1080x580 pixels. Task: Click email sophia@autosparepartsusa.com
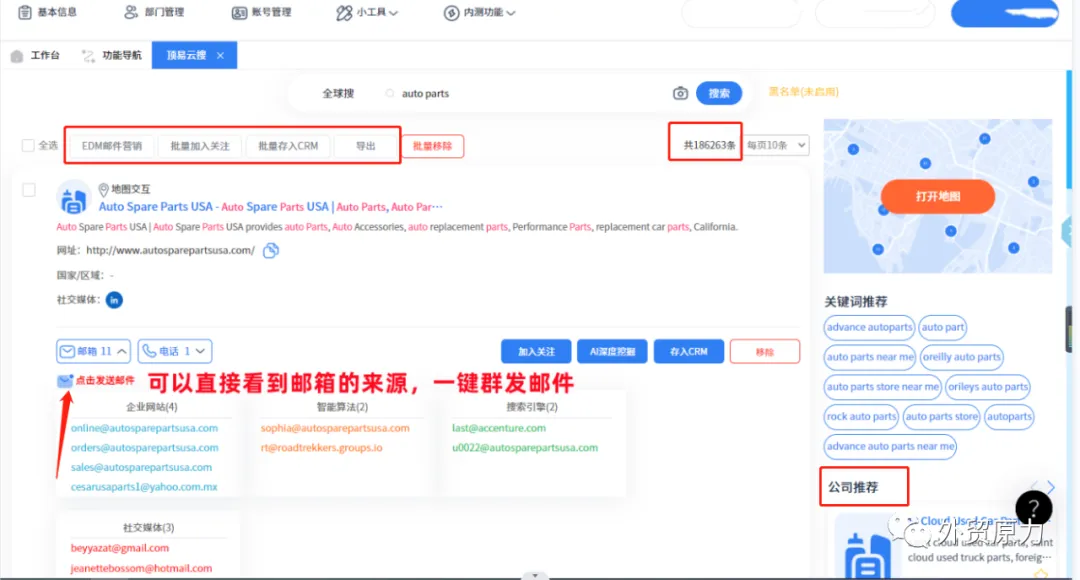click(x=335, y=428)
